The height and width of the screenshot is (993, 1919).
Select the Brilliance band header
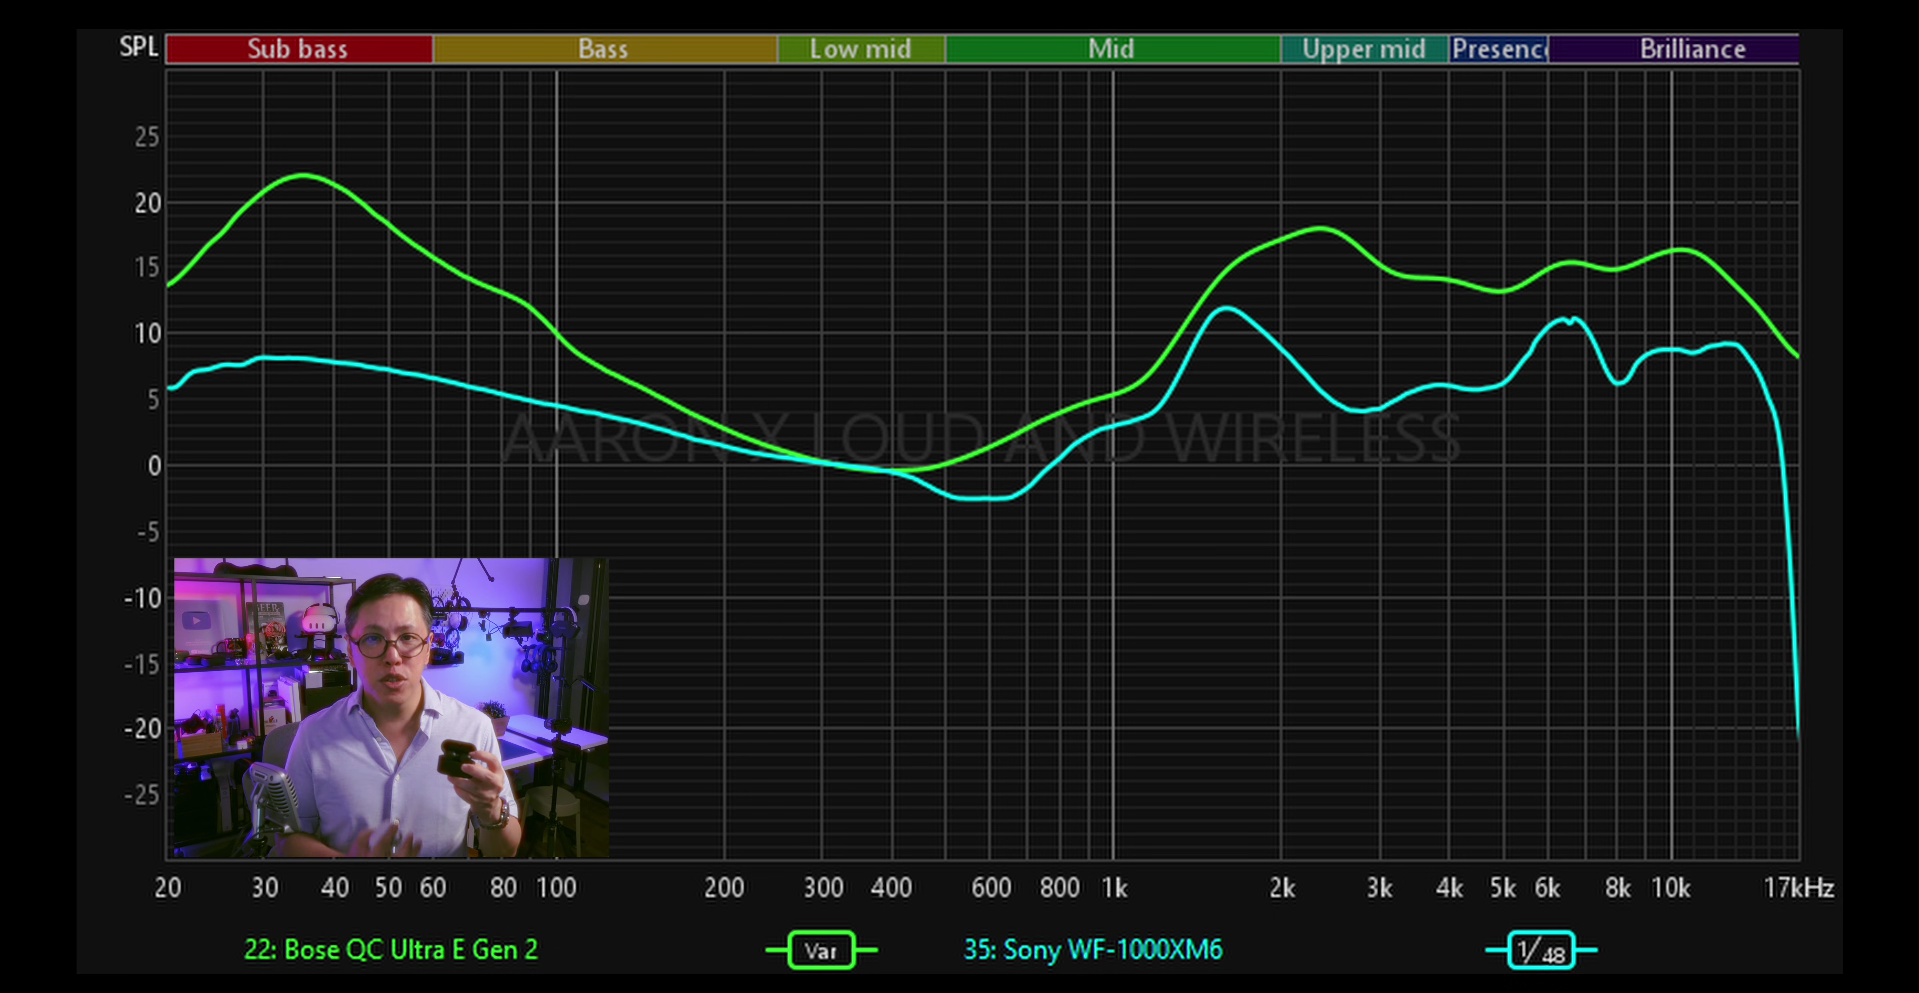[x=1674, y=49]
